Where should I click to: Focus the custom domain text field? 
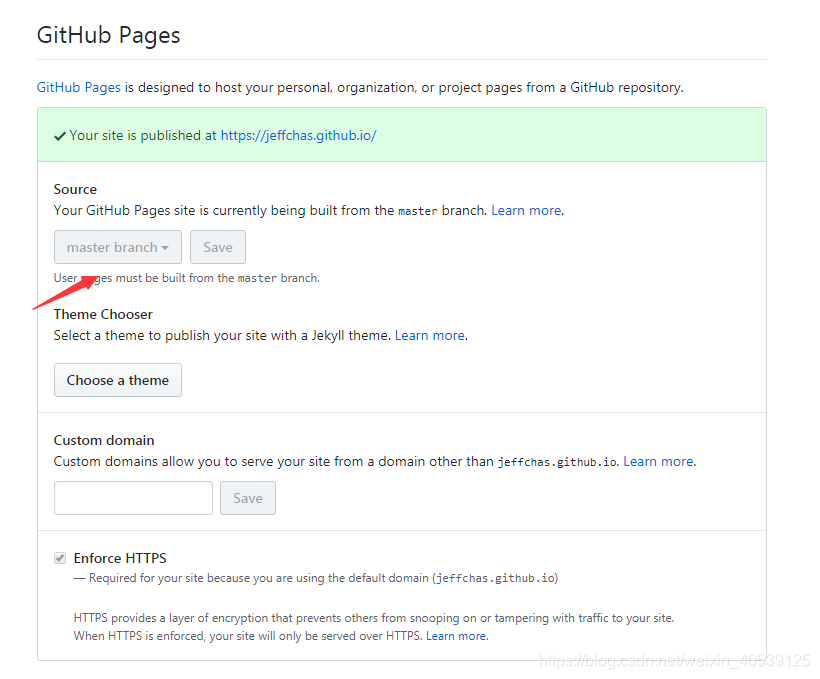[x=133, y=498]
